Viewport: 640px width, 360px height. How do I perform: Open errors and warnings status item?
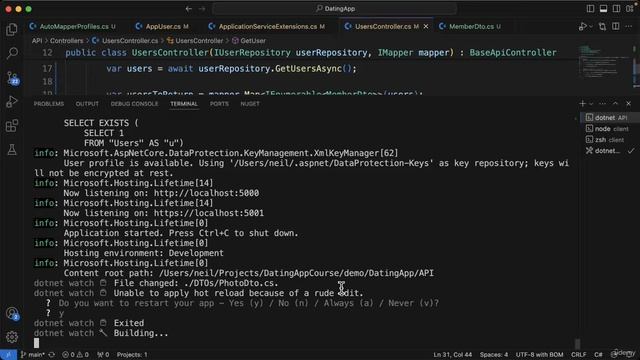coord(75,355)
